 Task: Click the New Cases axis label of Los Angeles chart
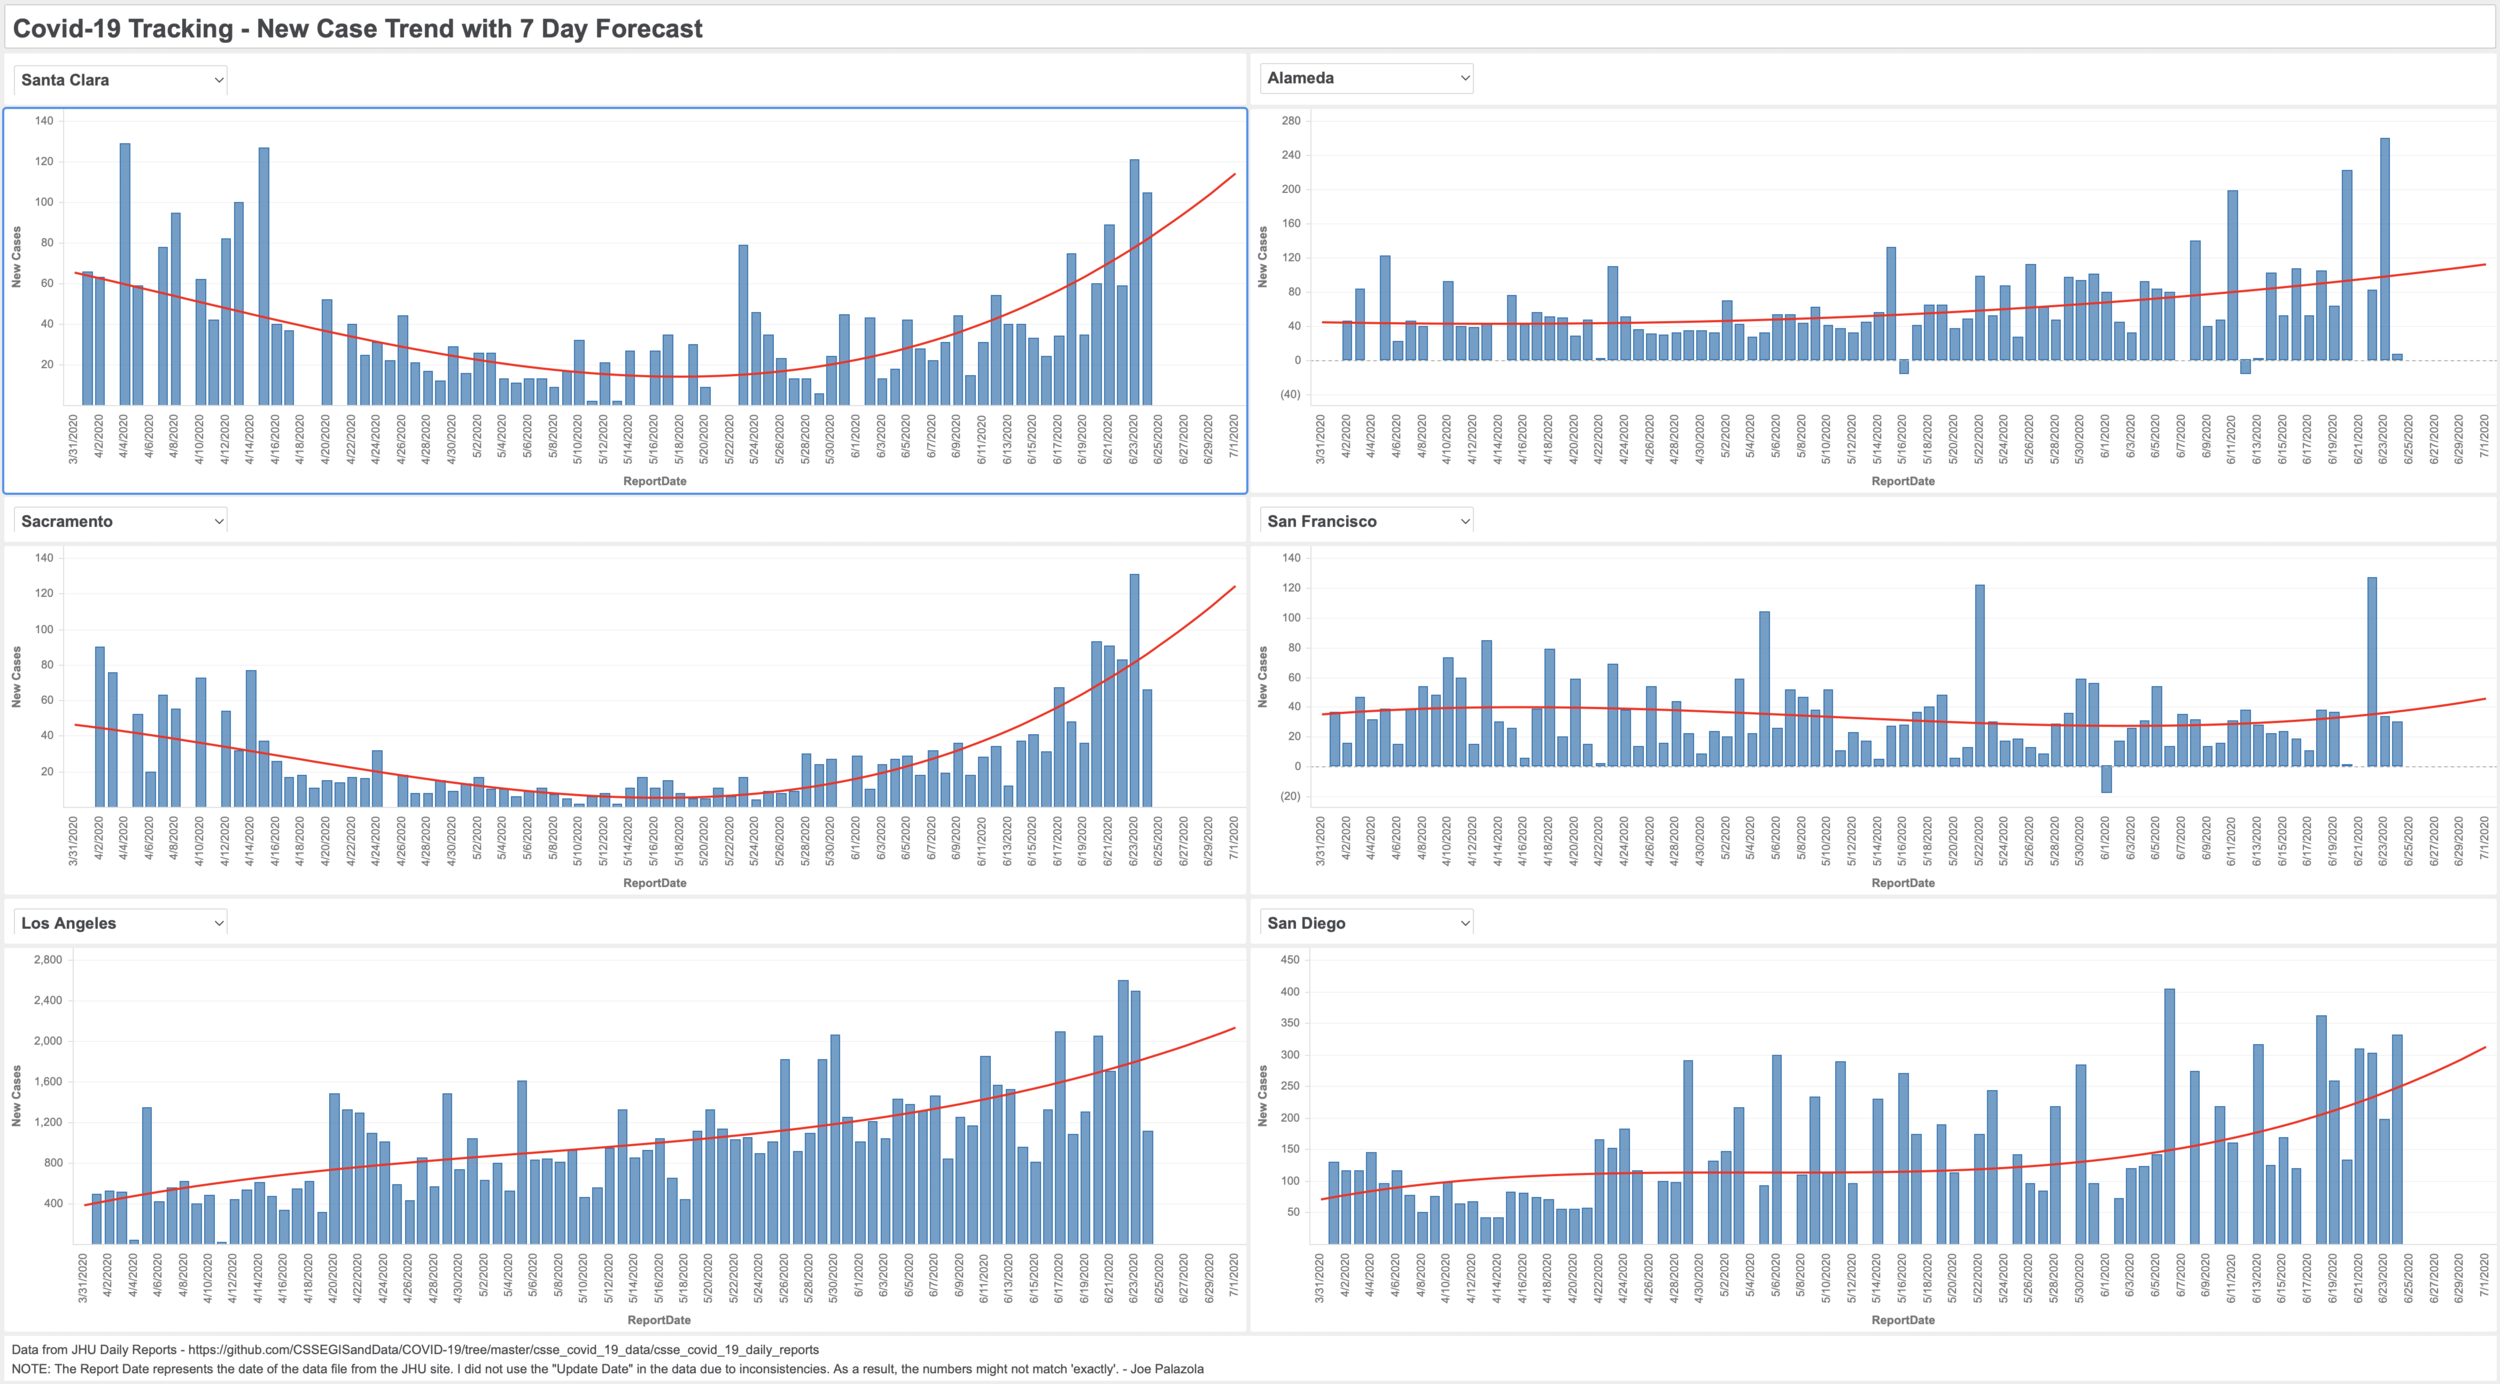tap(16, 1096)
